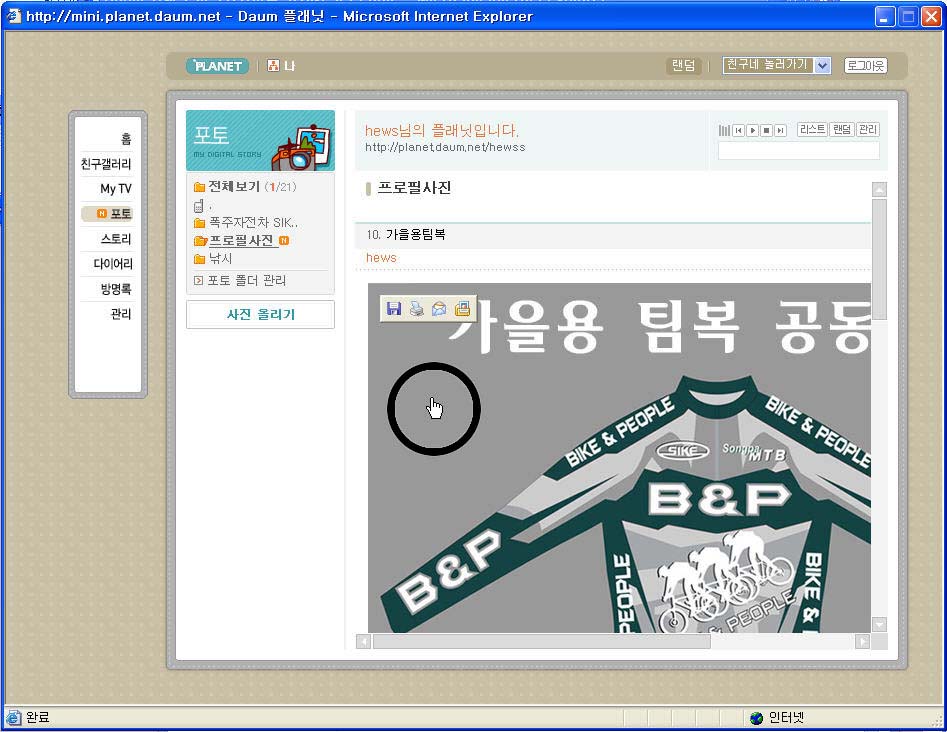Click the horizontal scrollbar left arrow
Viewport: 947px width, 732px height.
coord(363,641)
